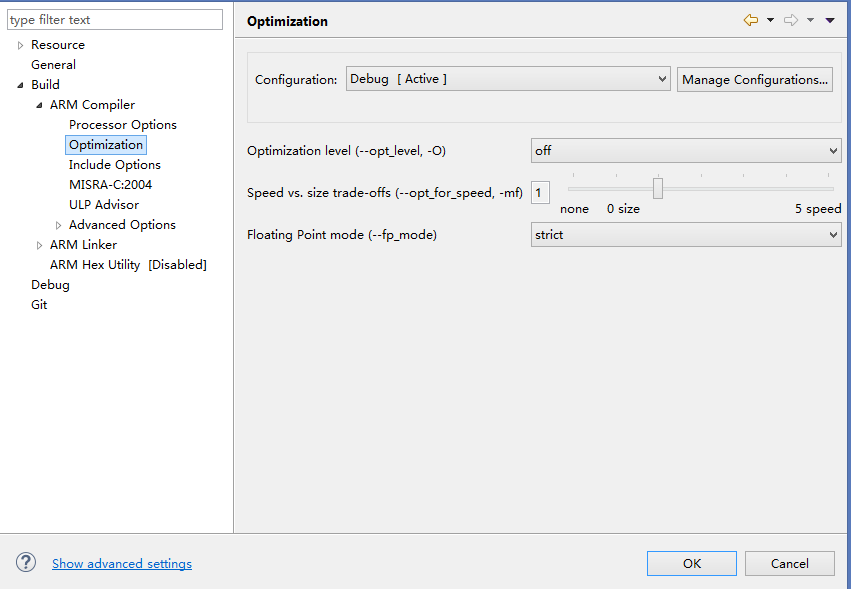Click the type filter text field

click(115, 20)
